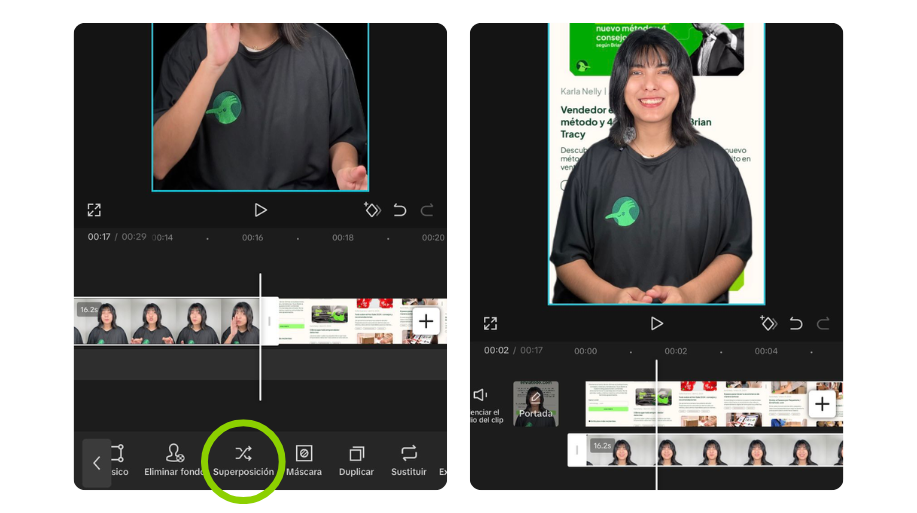917x513 pixels.
Task: Play the preview in the right editor
Action: point(656,324)
